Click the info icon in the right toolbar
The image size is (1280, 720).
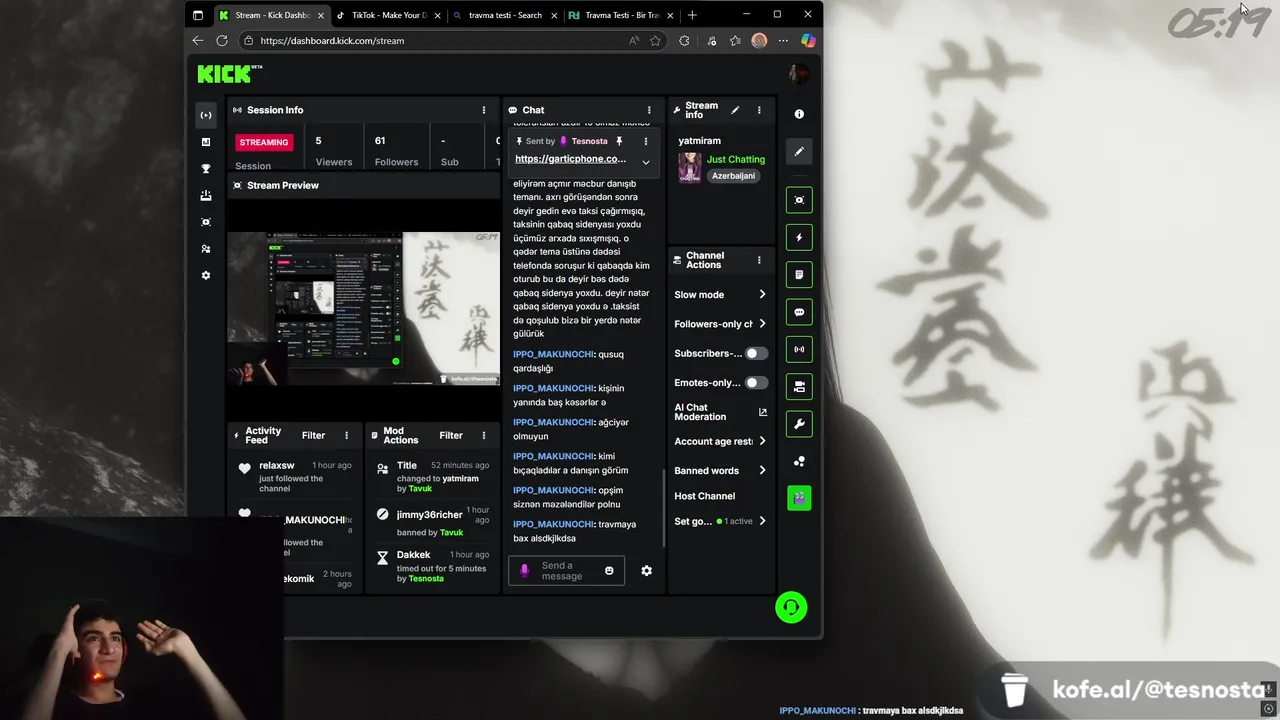799,114
